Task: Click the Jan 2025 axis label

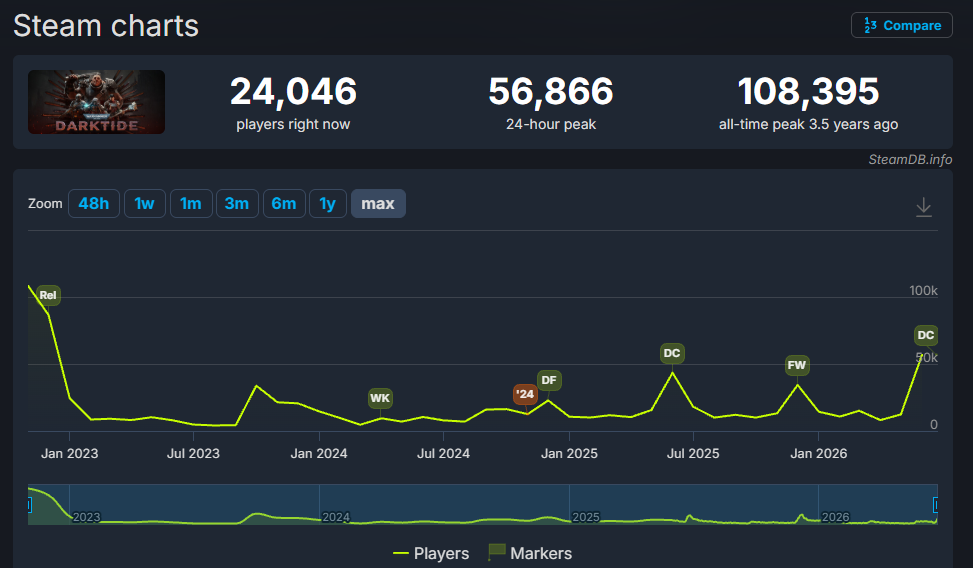Action: pyautogui.click(x=569, y=454)
